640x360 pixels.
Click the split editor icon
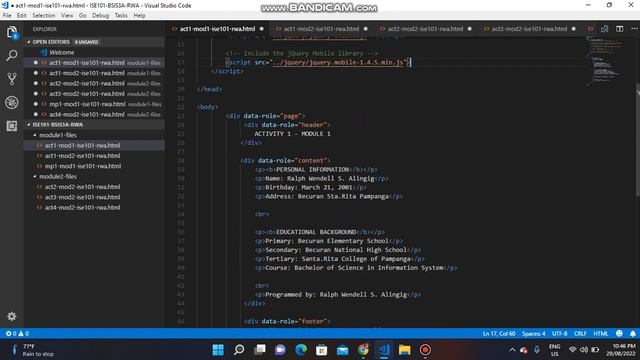pos(620,29)
